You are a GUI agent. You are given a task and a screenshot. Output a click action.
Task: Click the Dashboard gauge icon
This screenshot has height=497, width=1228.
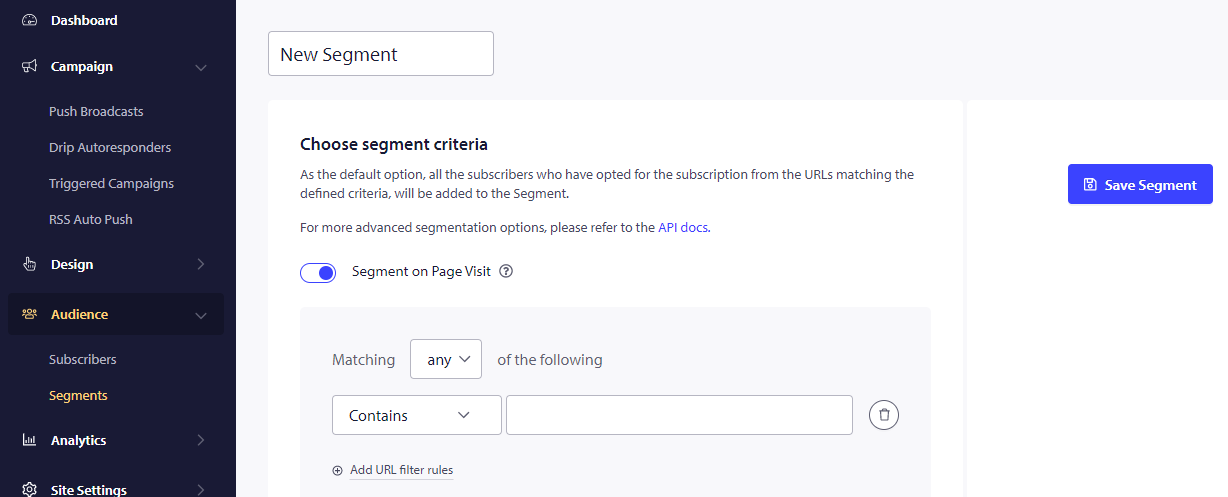point(30,20)
